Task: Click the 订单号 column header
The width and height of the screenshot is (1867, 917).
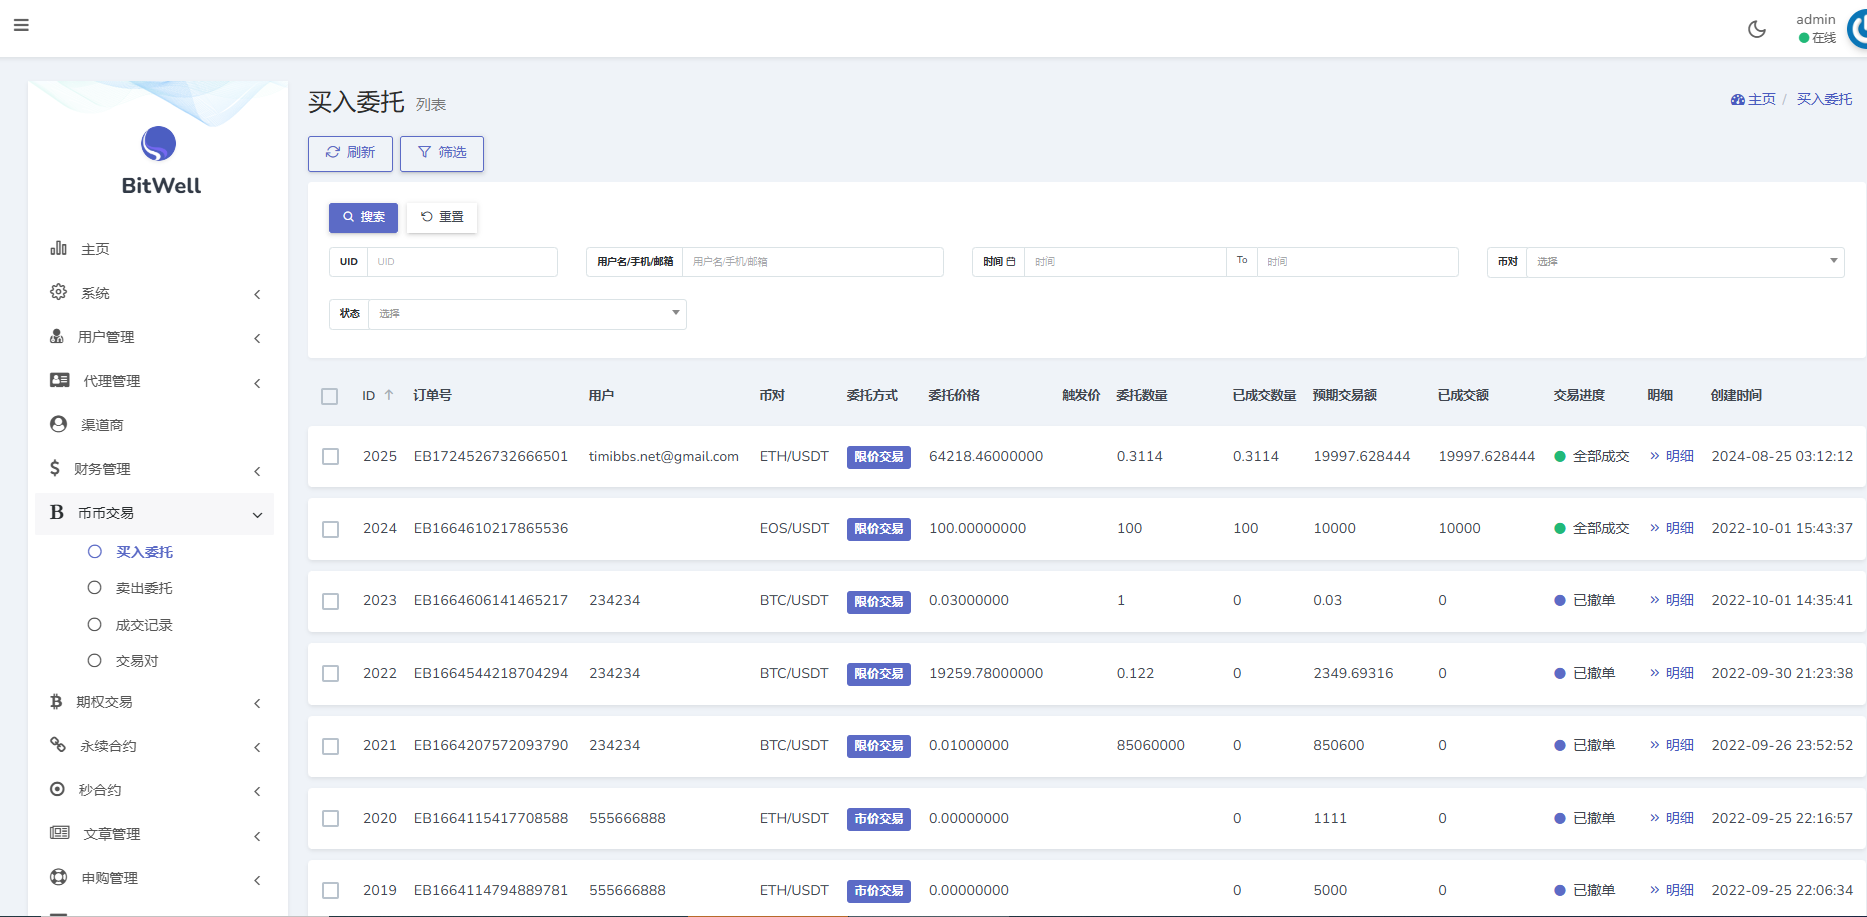Action: point(433,395)
